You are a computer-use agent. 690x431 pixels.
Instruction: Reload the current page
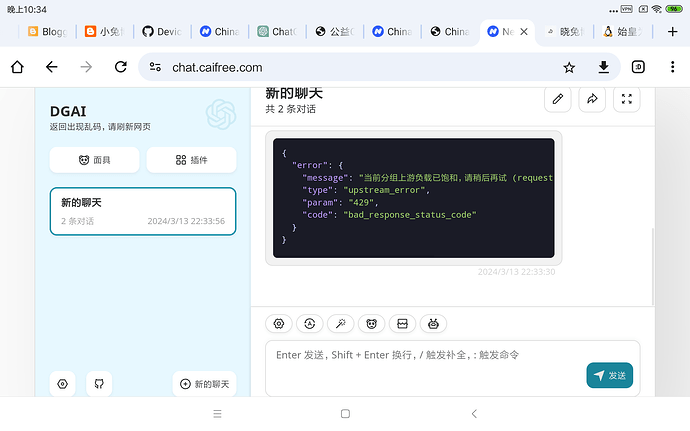pyautogui.click(x=121, y=67)
